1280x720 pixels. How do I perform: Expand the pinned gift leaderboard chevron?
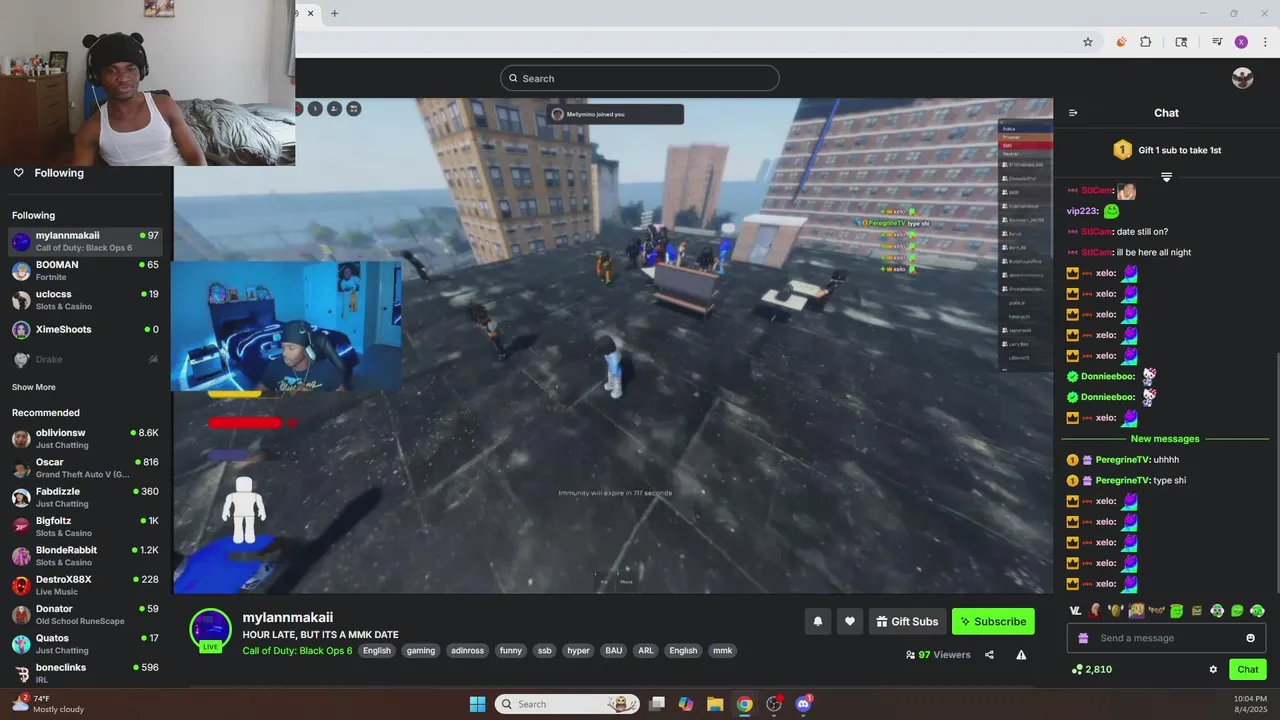pos(1166,177)
